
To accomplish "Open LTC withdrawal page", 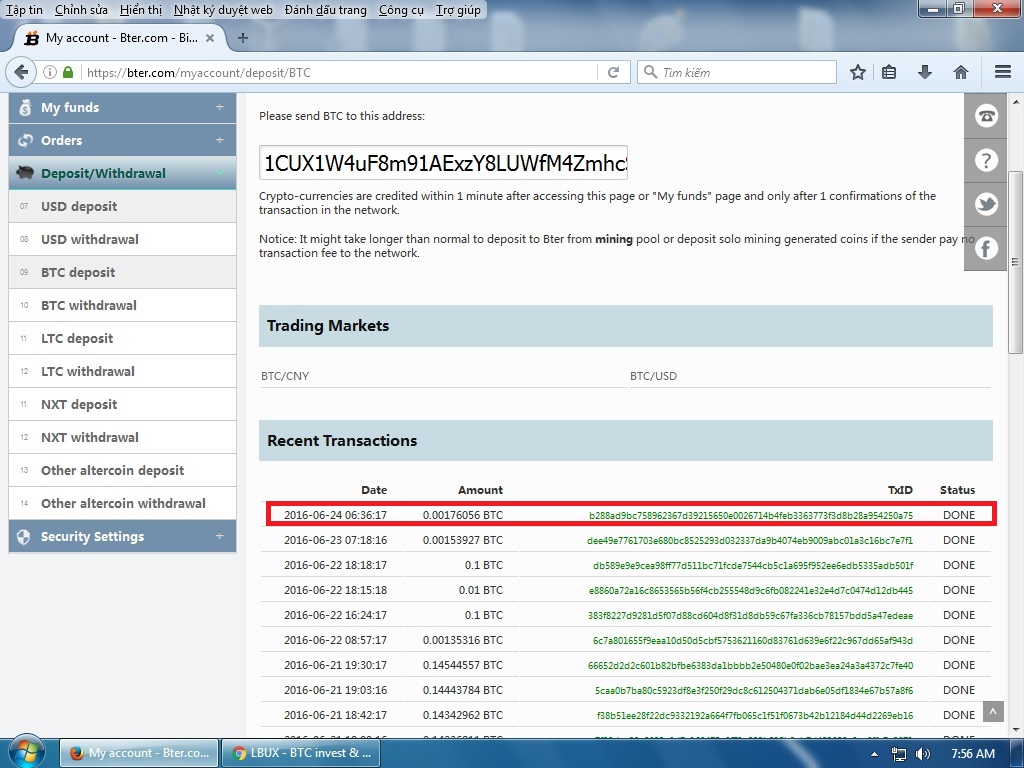I will click(x=122, y=371).
